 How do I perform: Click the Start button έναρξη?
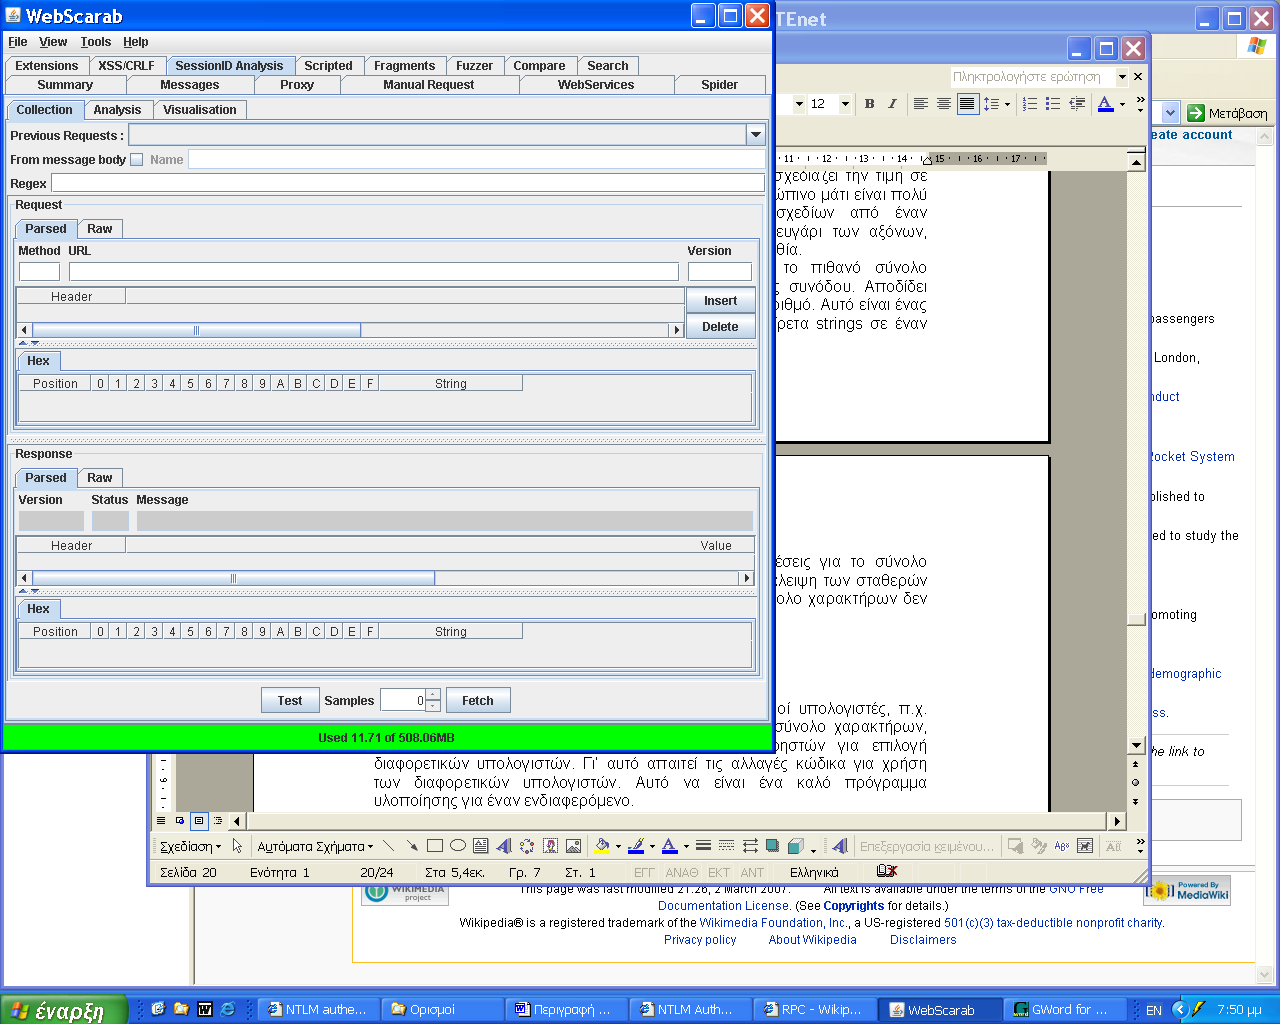click(x=64, y=1010)
